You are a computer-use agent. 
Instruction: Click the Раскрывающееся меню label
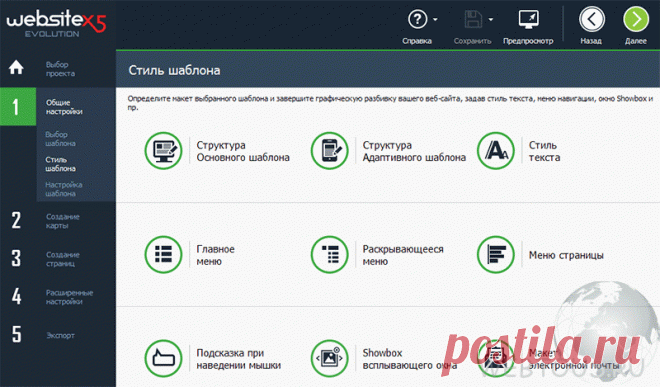point(403,255)
